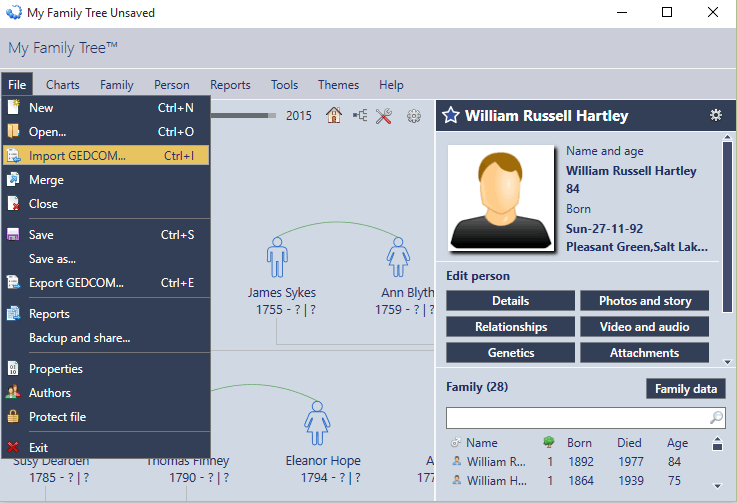
Task: Click the Open folder icon in File menu
Action: 13,131
